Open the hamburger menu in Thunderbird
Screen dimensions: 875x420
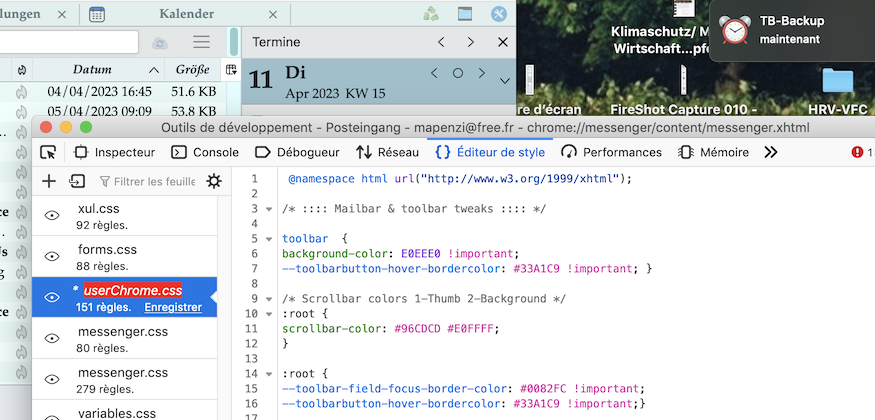tap(201, 42)
